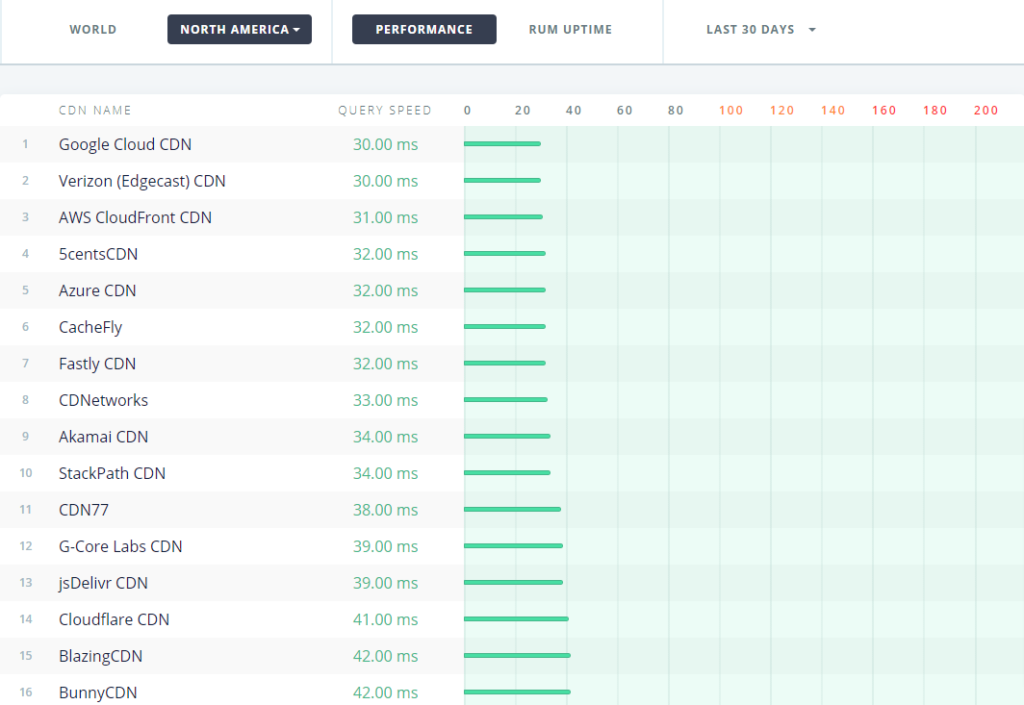Image resolution: width=1024 pixels, height=705 pixels.
Task: Click the Azure CDN speed bar
Action: pos(505,290)
